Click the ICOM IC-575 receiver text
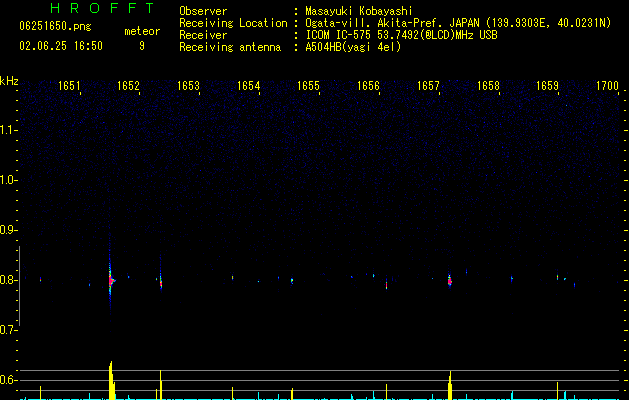Image resolution: width=629 pixels, height=400 pixels. [x=401, y=35]
